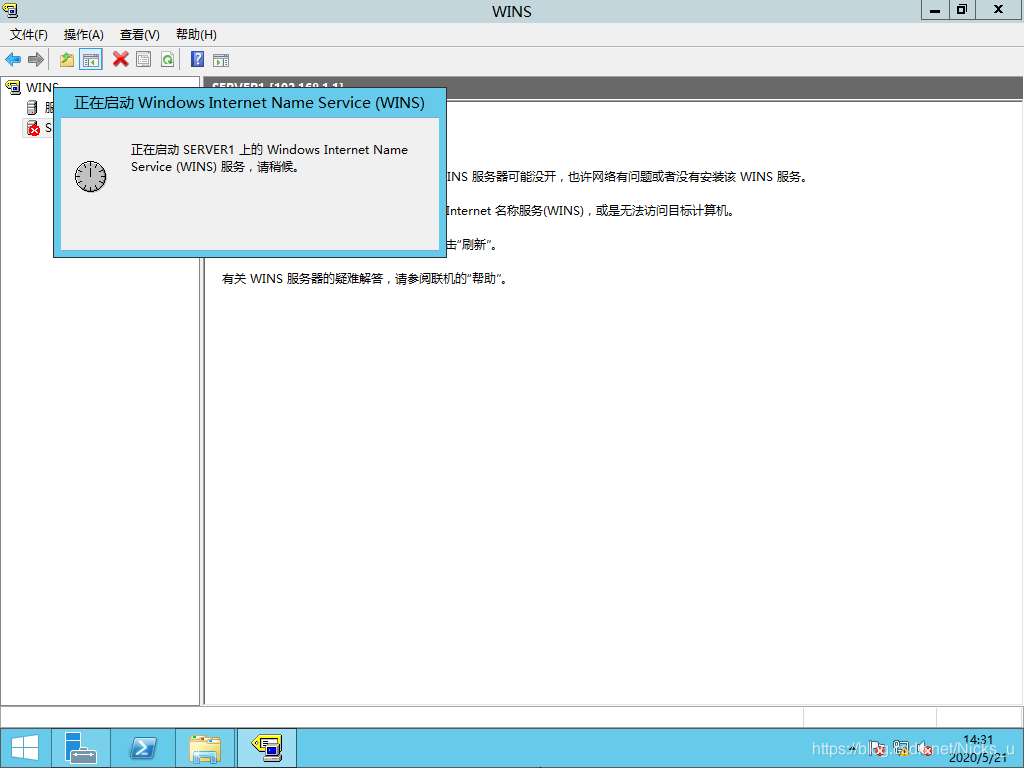Click the gray Forward arrow toolbar icon
The width and height of the screenshot is (1024, 768).
click(36, 60)
